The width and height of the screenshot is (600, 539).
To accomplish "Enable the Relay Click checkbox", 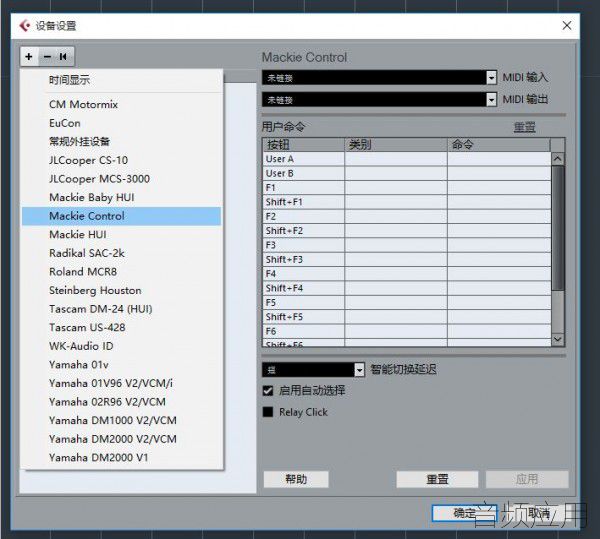I will pos(268,412).
